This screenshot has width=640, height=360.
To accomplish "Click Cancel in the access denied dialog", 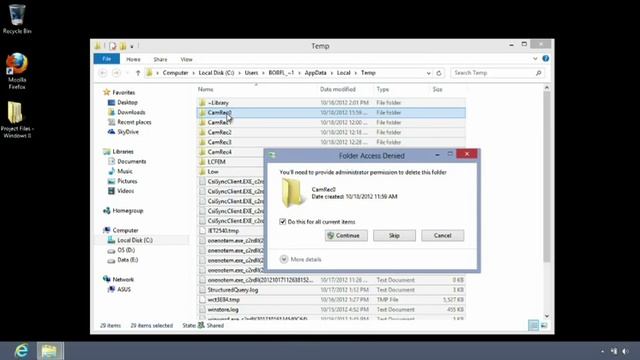I will click(x=442, y=236).
